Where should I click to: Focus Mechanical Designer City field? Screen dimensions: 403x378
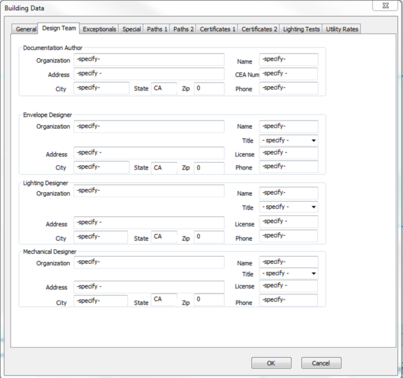point(101,301)
